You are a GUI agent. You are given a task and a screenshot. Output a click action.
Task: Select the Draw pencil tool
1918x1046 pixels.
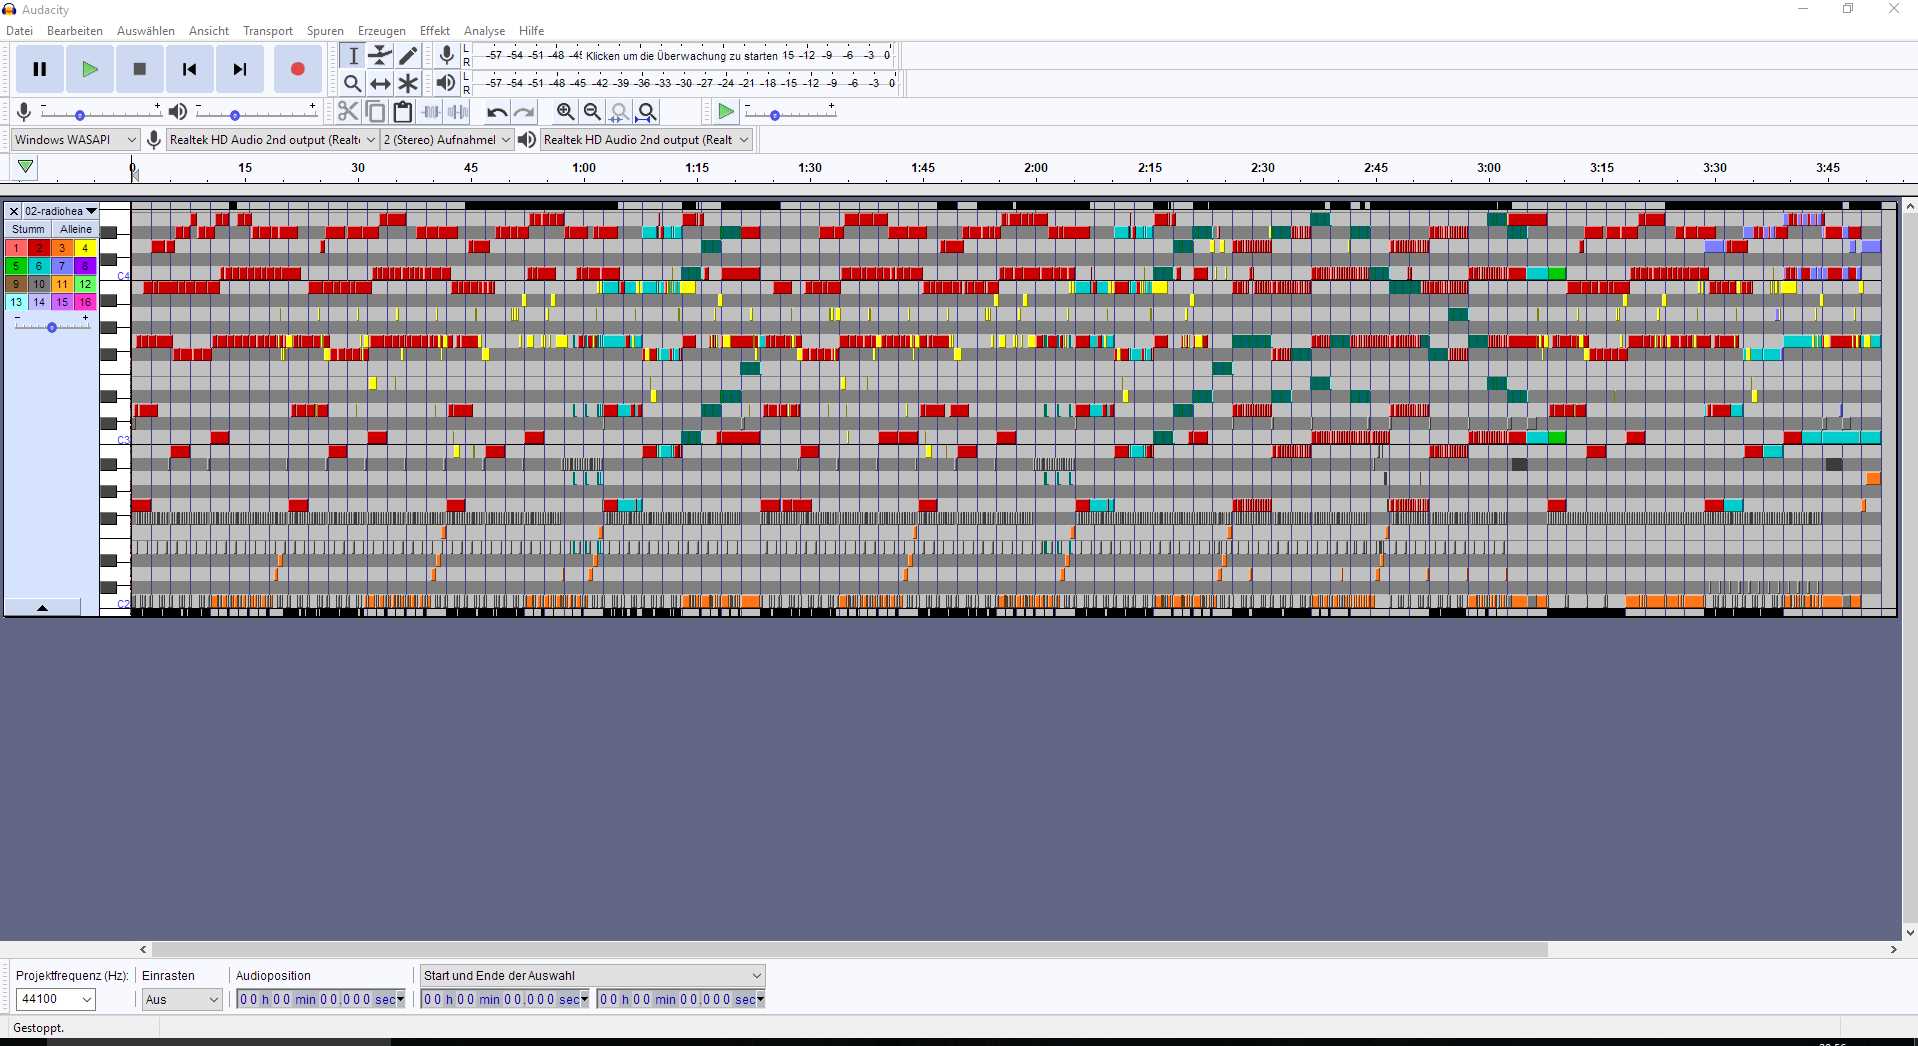click(x=408, y=56)
